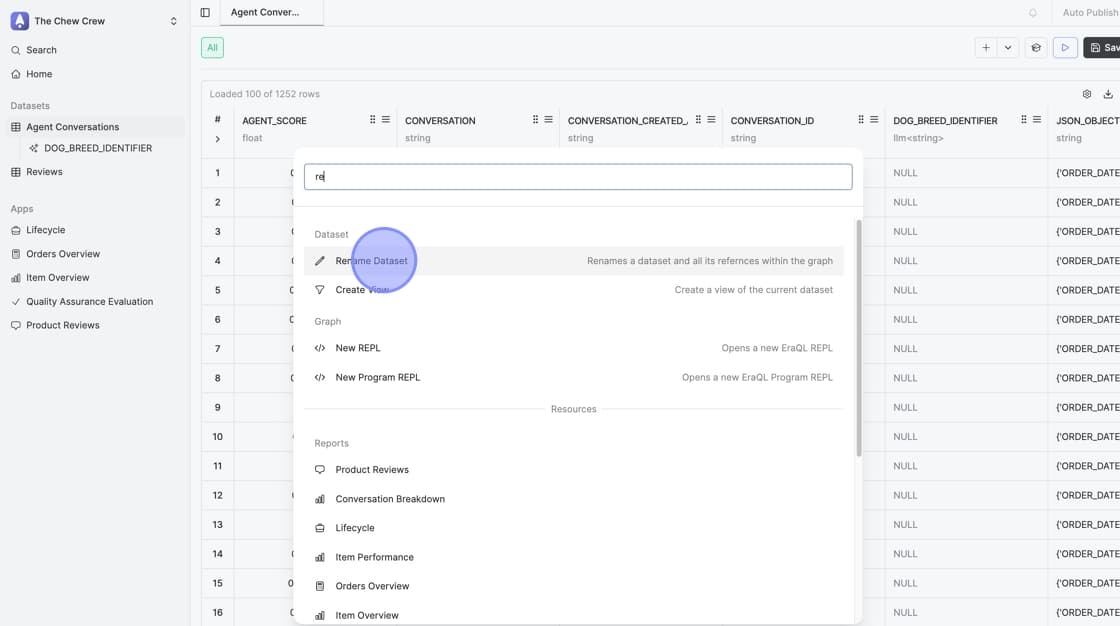Open the Agent Conversations tab

point(265,13)
